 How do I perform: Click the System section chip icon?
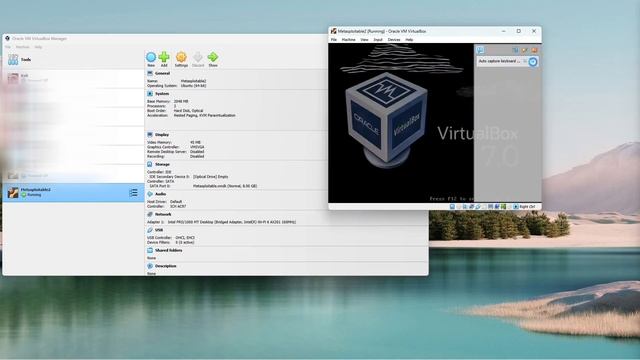(150, 93)
